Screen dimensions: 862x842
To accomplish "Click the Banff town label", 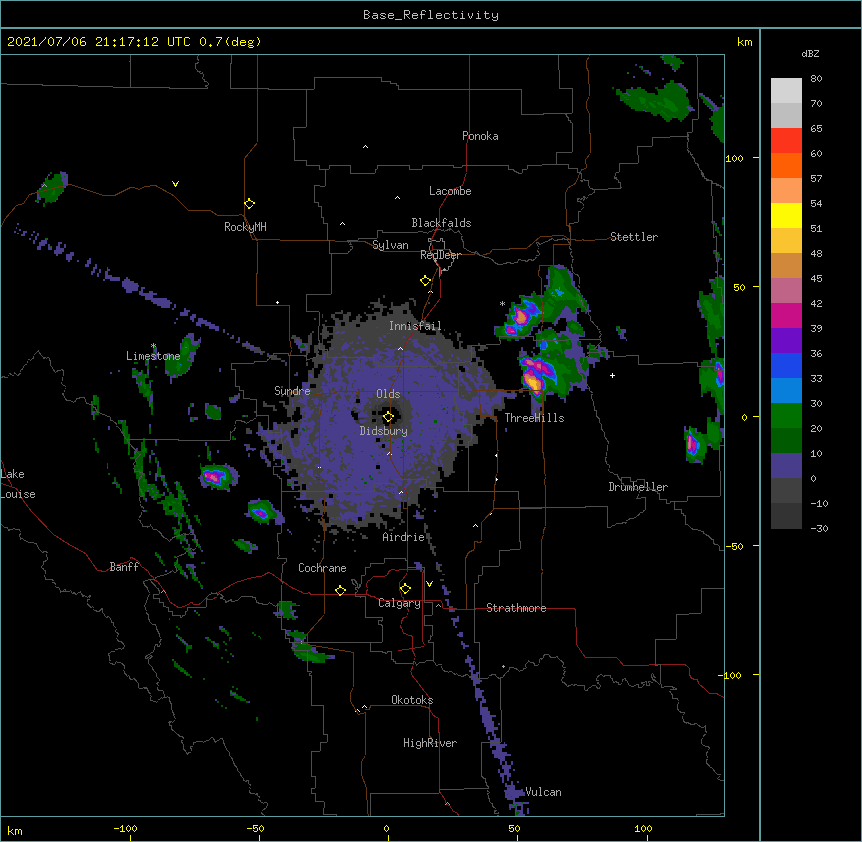I will 124,567.
